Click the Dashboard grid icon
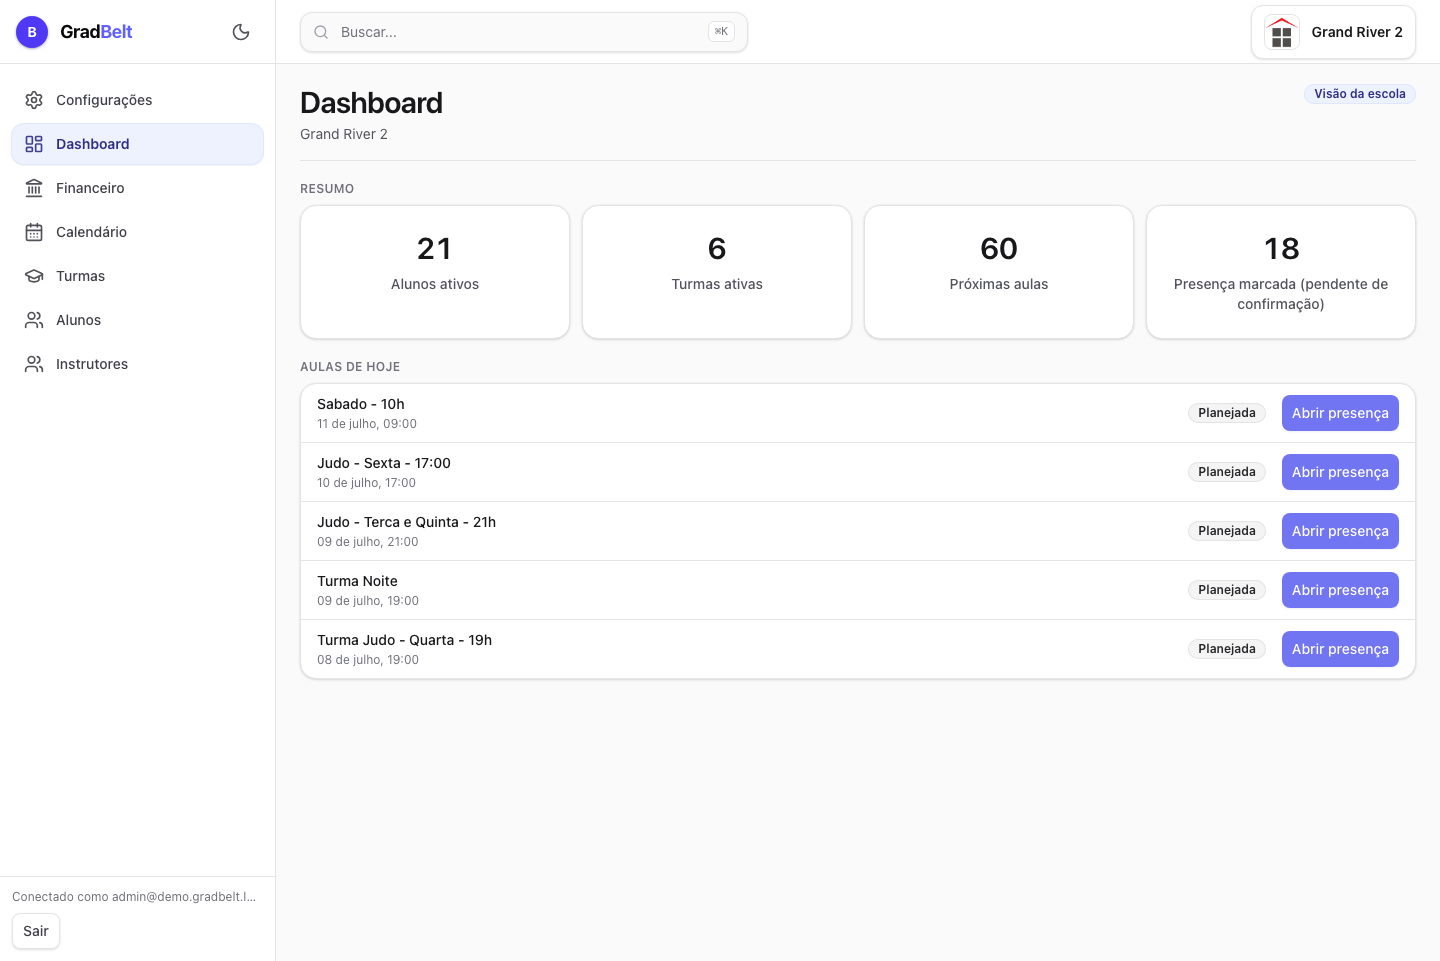Image resolution: width=1440 pixels, height=961 pixels. pos(34,144)
